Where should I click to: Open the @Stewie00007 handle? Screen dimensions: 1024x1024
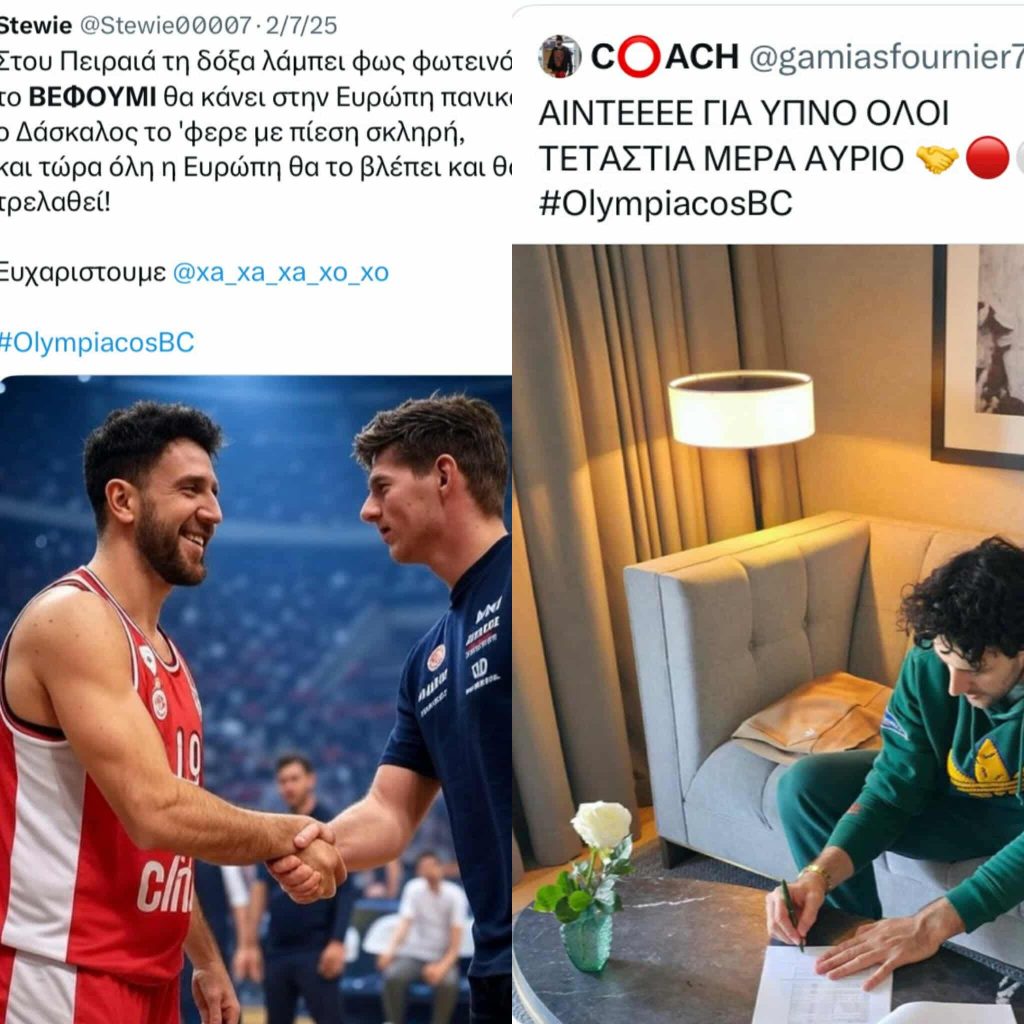(x=165, y=25)
